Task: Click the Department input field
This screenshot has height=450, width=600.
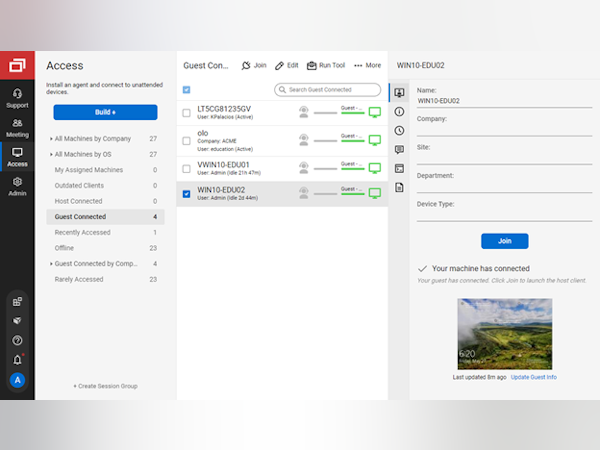Action: (504, 186)
